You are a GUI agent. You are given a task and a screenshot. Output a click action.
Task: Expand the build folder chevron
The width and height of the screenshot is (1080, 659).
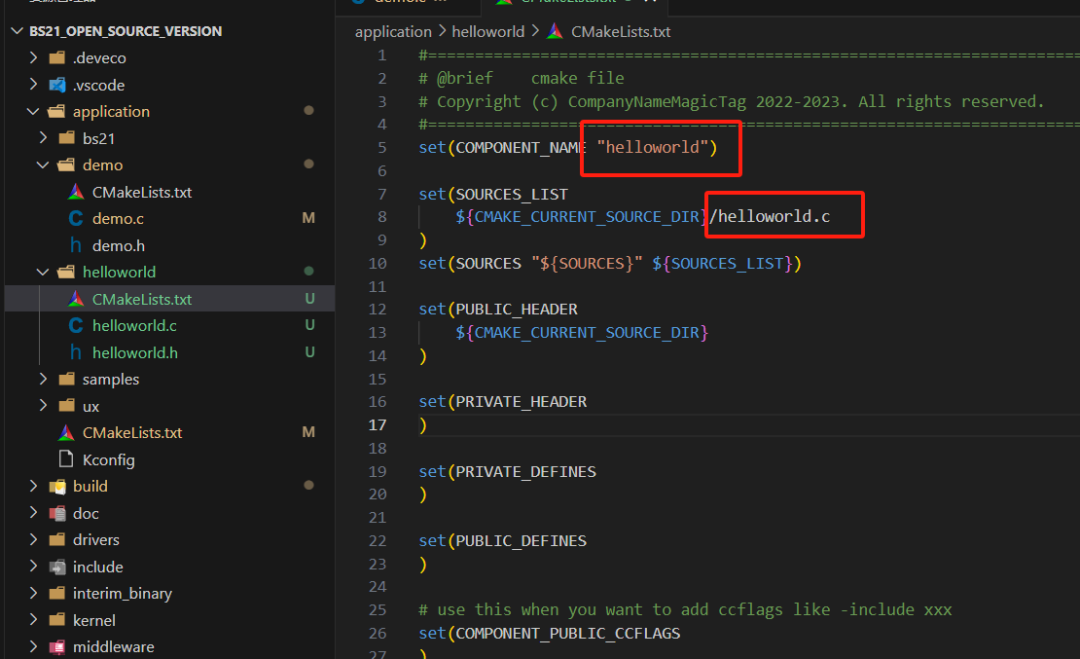click(33, 486)
